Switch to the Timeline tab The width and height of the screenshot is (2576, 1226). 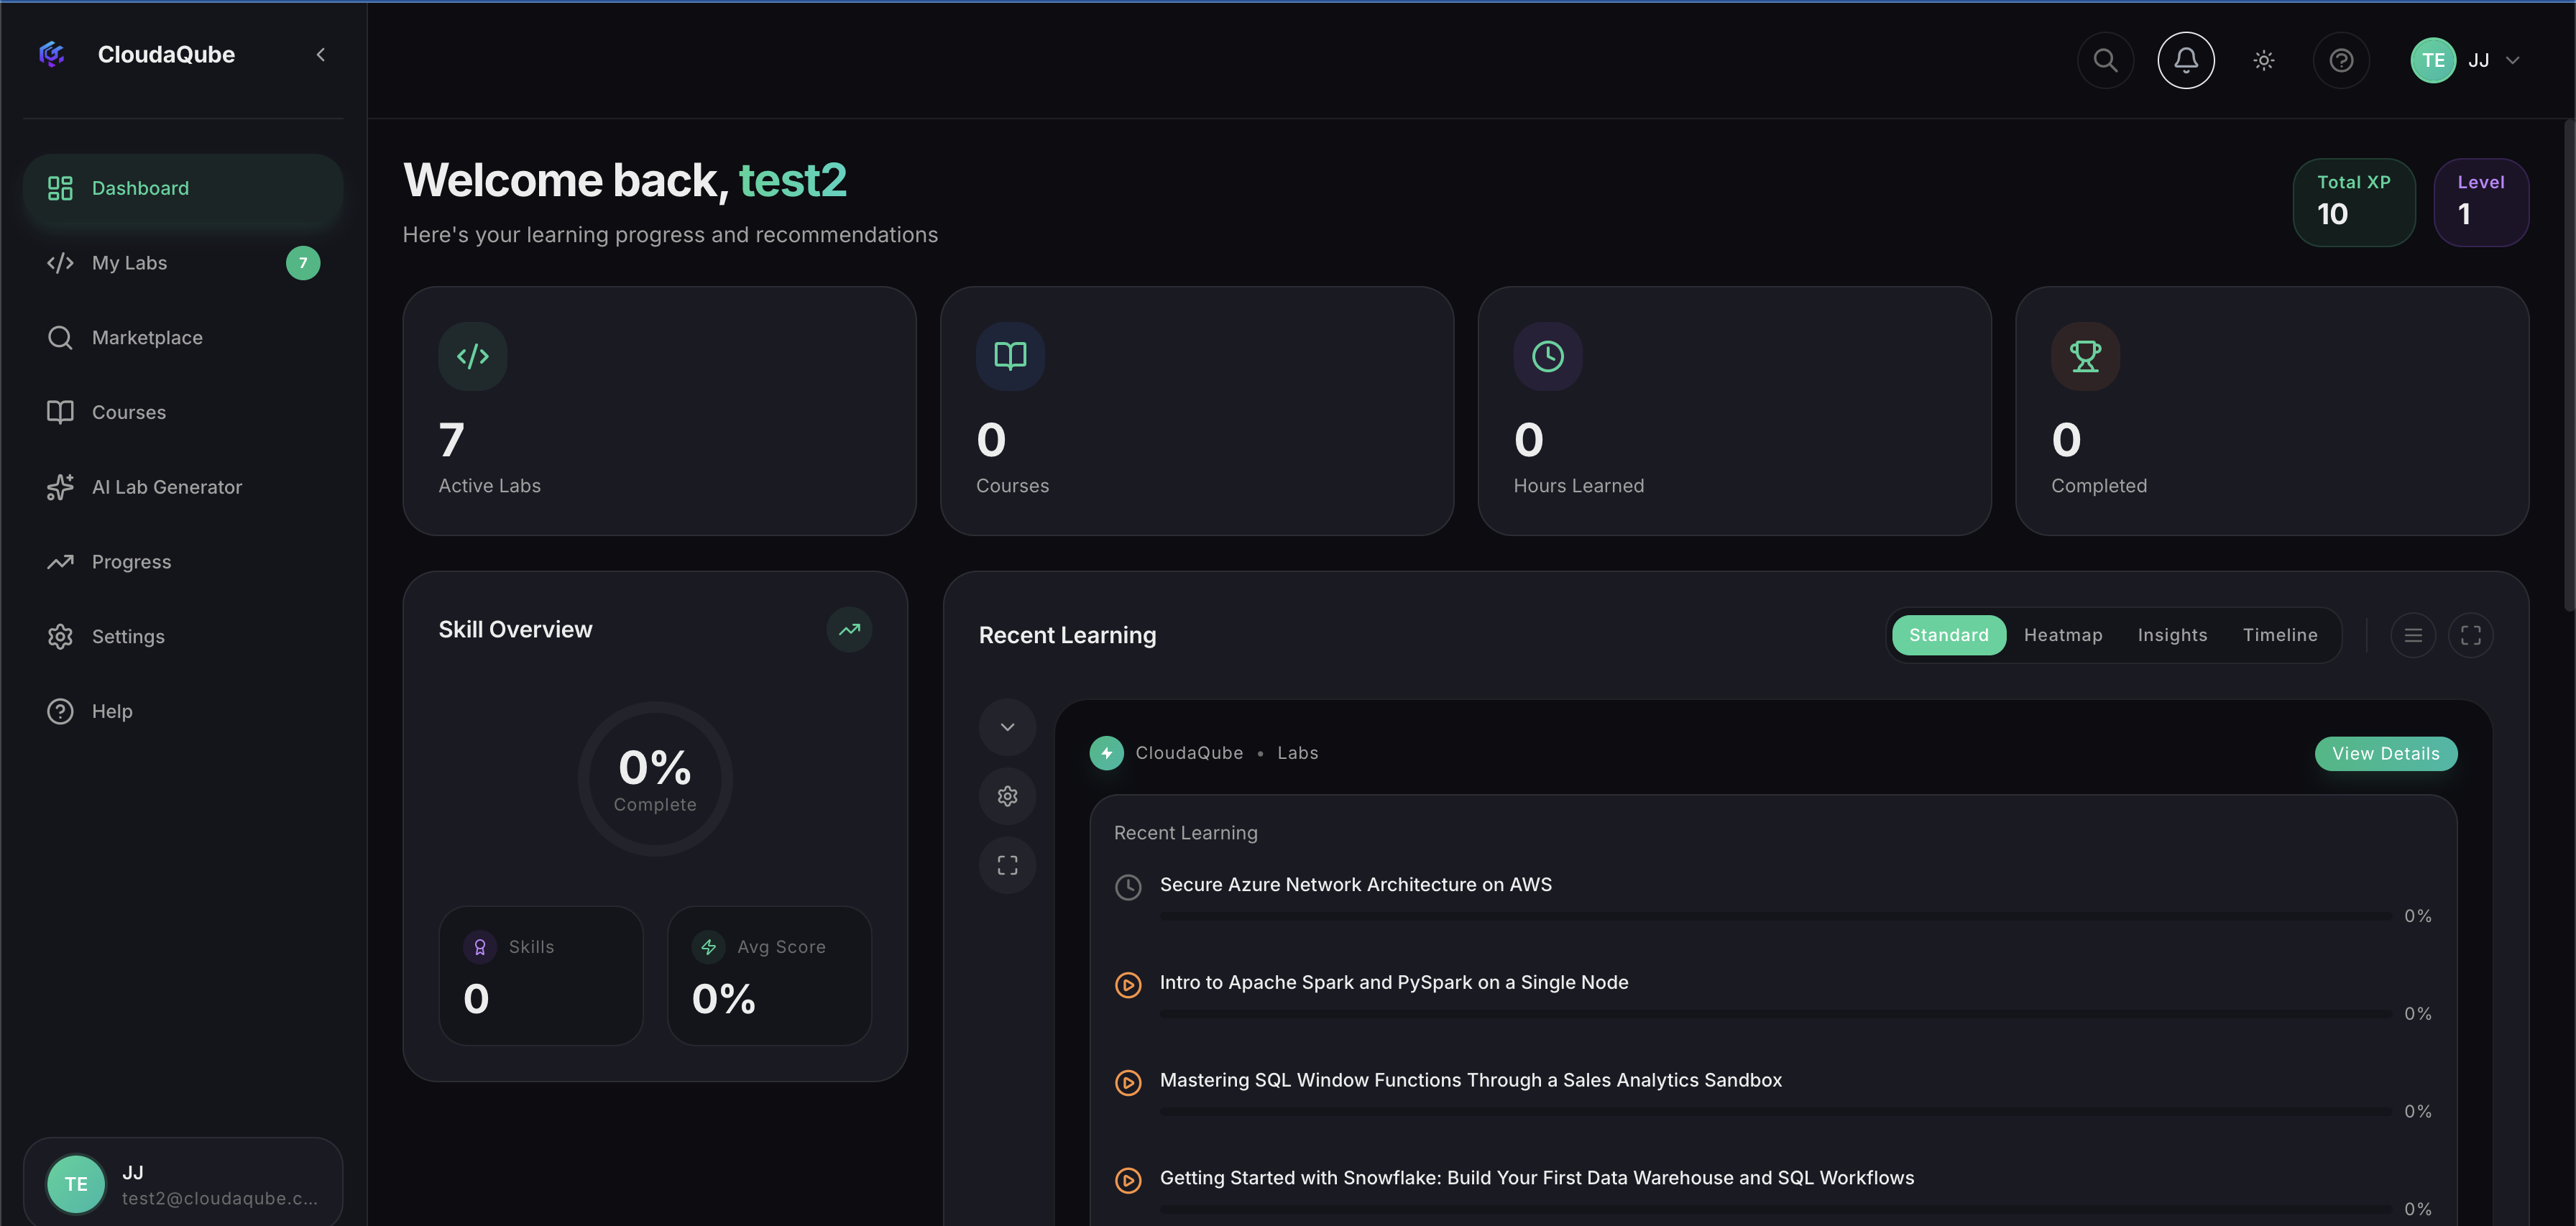click(x=2280, y=635)
